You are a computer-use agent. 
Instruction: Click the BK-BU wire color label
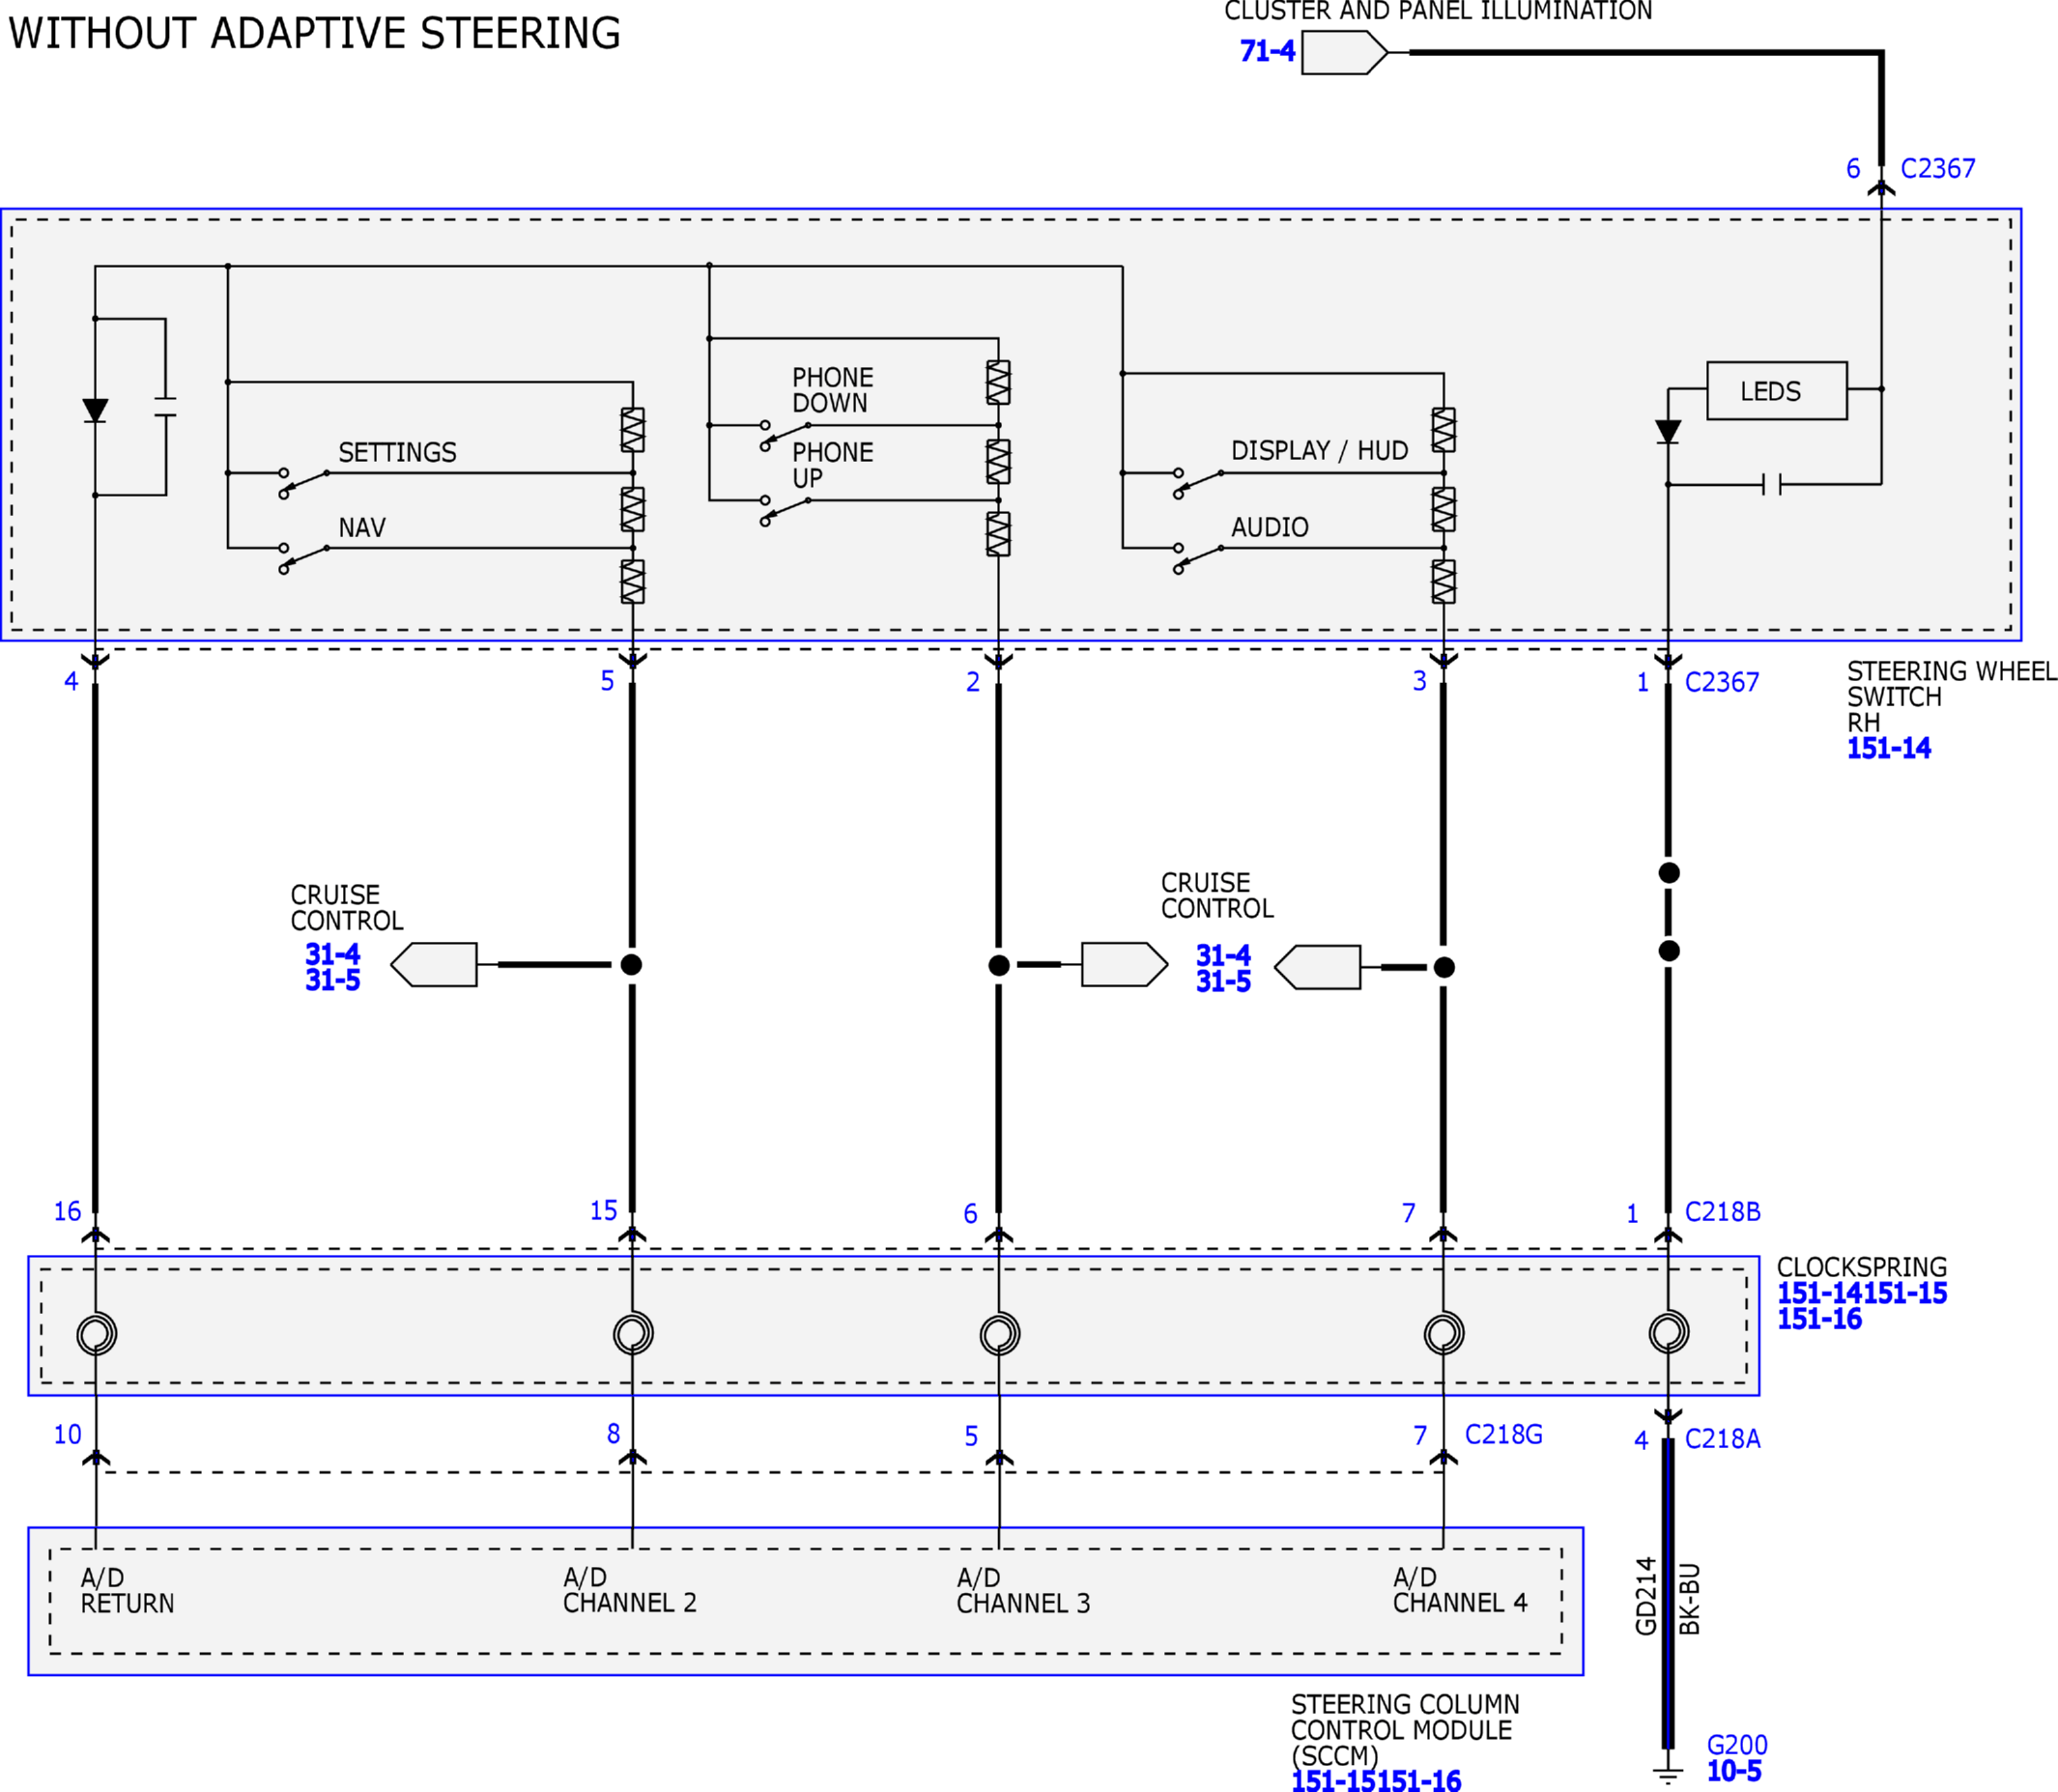pyautogui.click(x=1689, y=1599)
